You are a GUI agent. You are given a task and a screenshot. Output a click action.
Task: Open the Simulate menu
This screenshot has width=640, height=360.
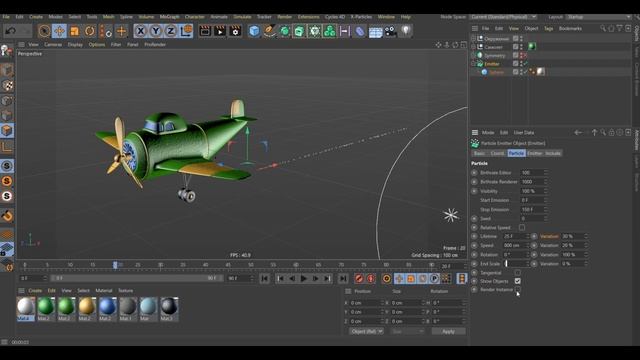pyautogui.click(x=242, y=17)
